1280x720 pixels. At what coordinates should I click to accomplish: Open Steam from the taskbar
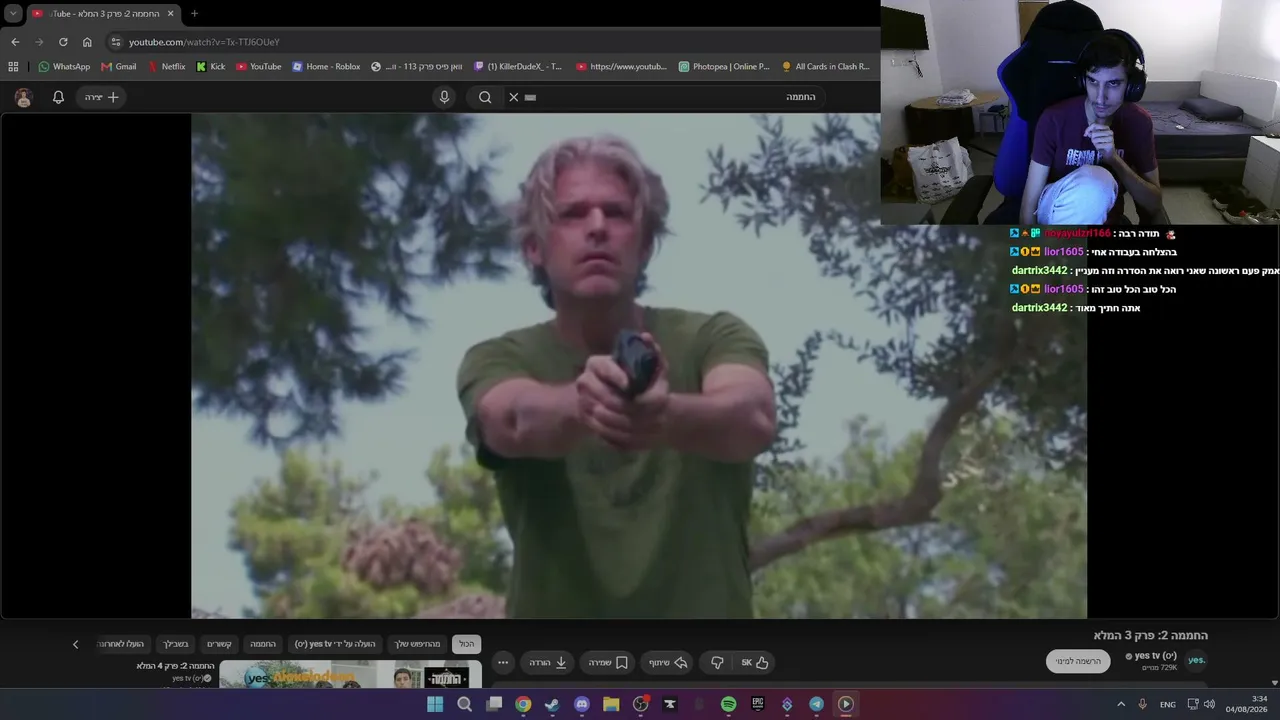[x=552, y=704]
